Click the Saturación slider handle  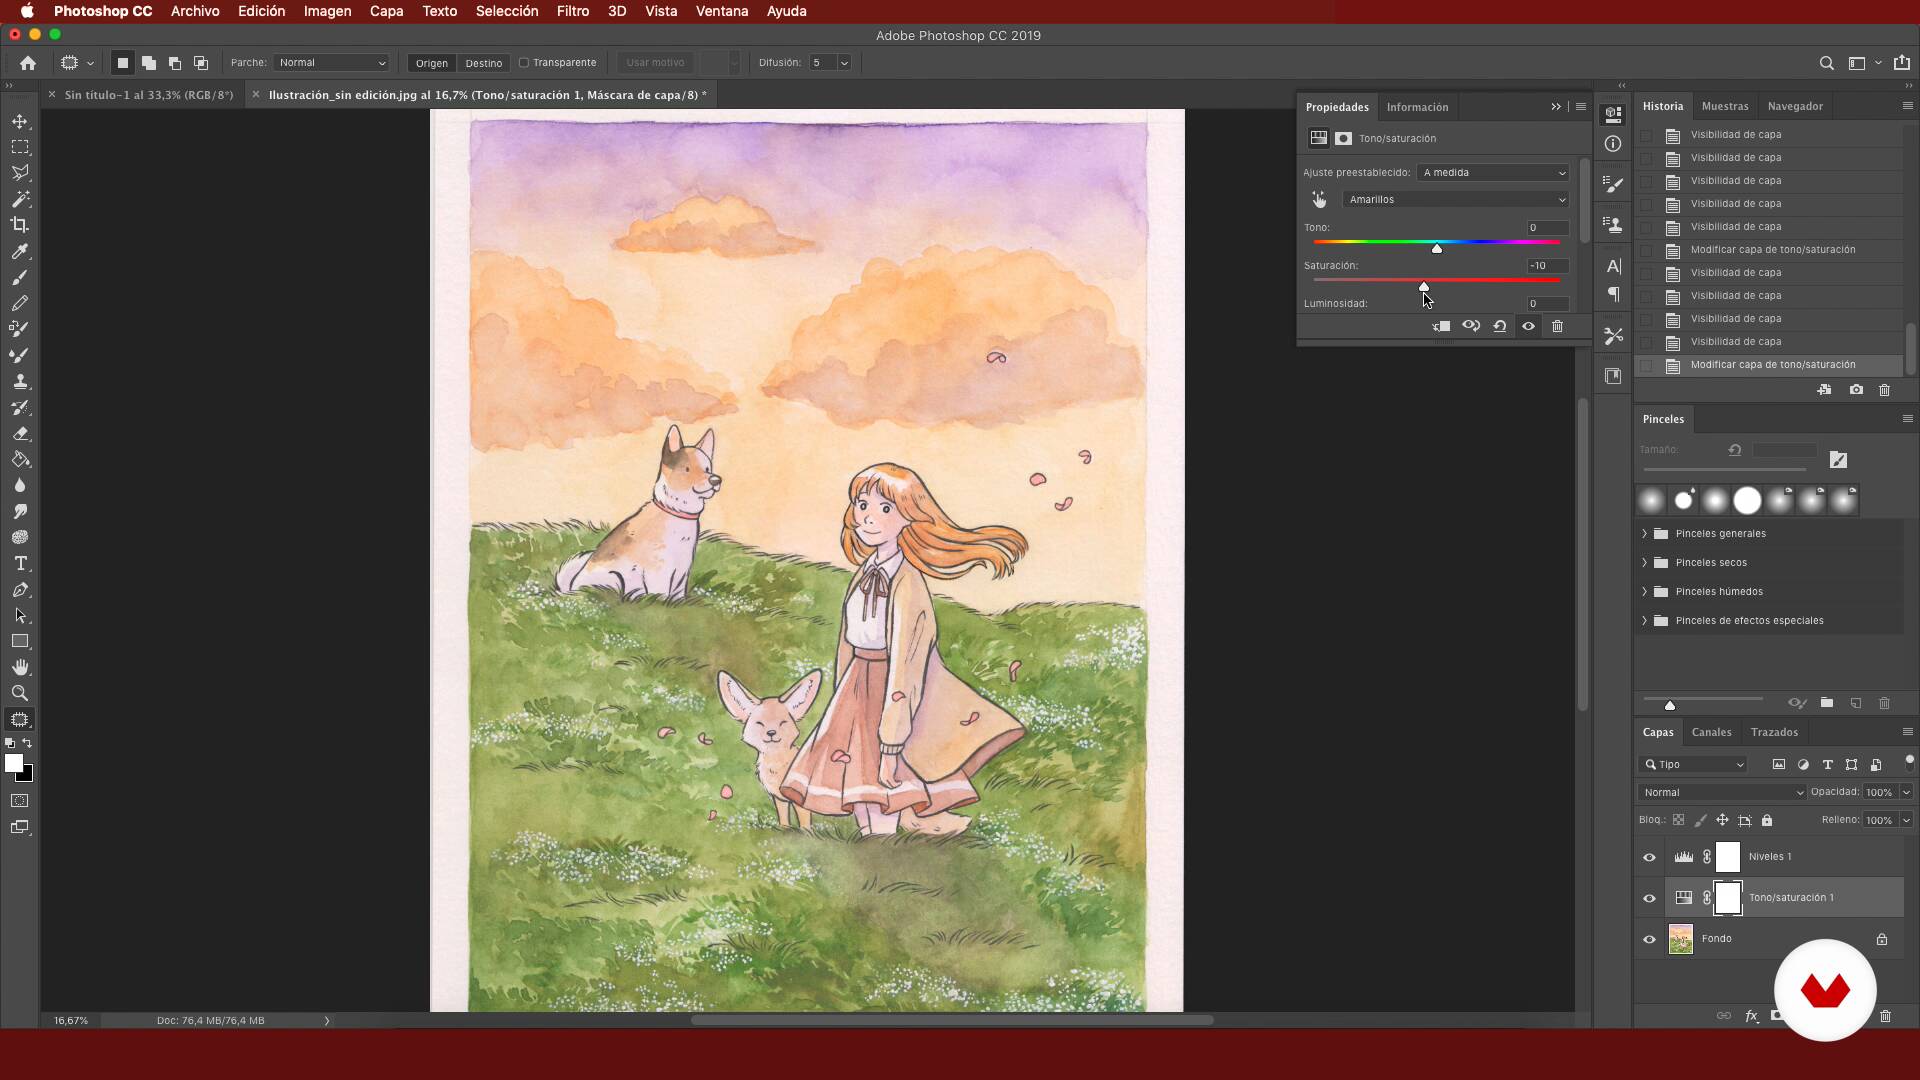(1424, 286)
